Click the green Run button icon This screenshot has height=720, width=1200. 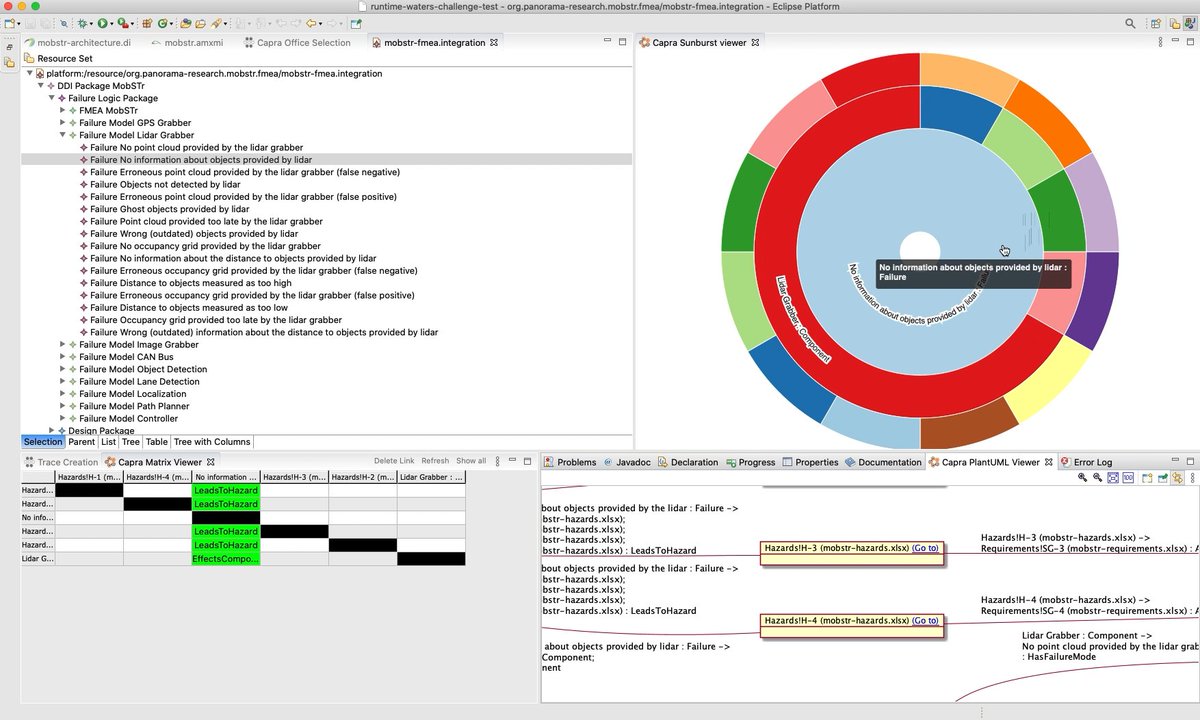102,23
